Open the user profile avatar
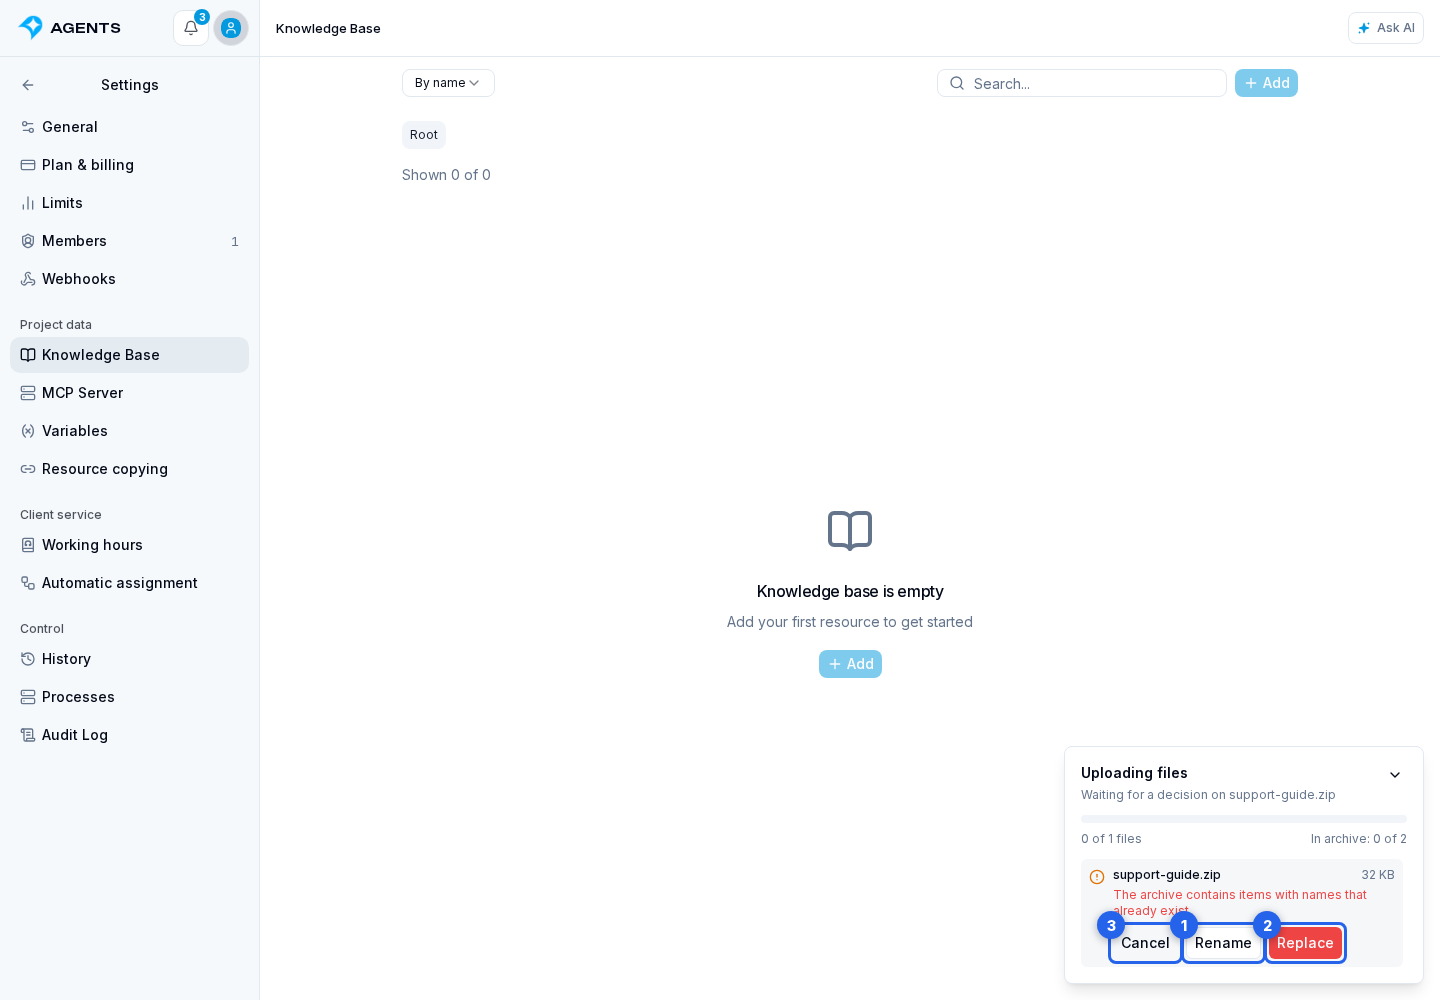Viewport: 1440px width, 1000px height. [x=231, y=28]
